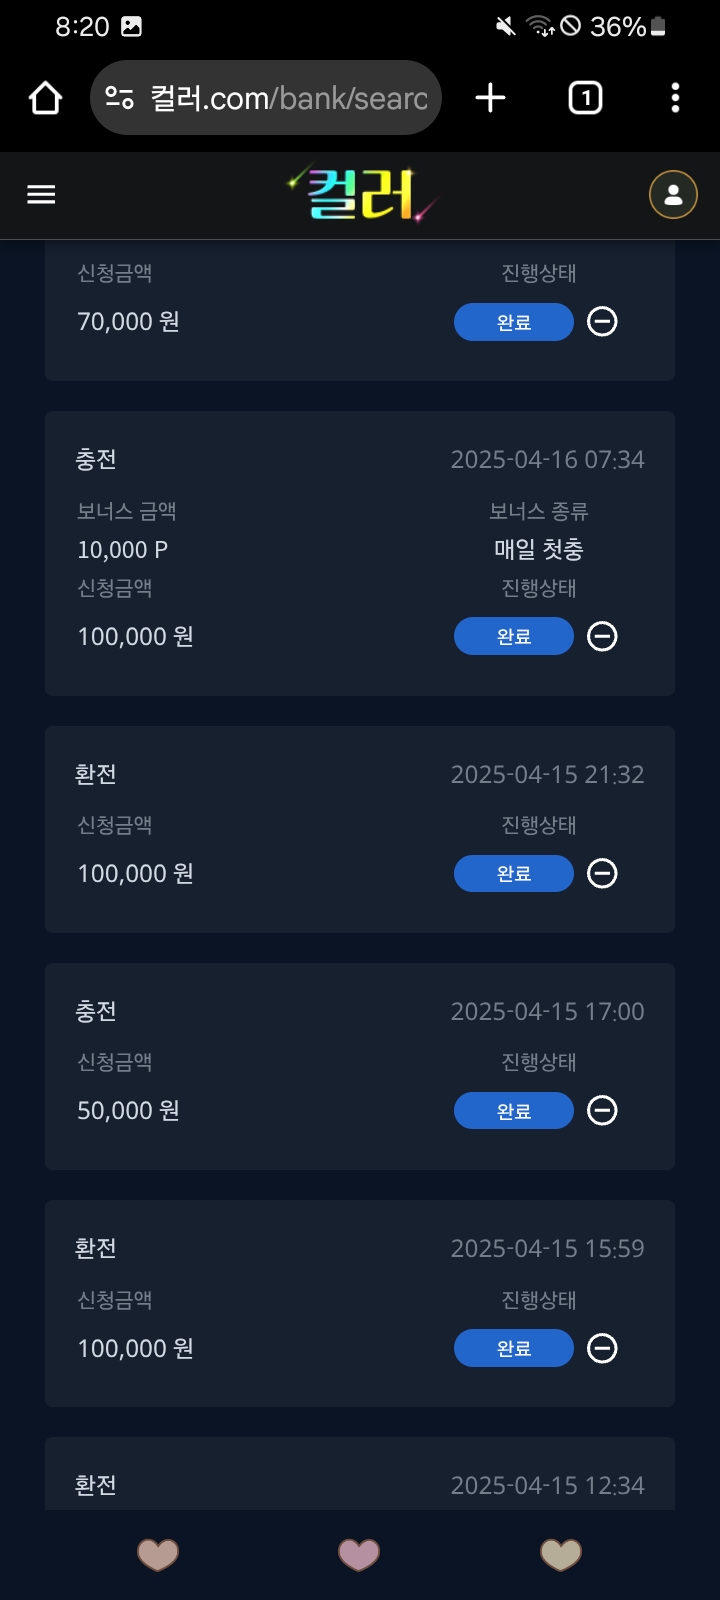Image resolution: width=720 pixels, height=1600 pixels.
Task: Click 완료 button for 50,000 원 충전
Action: 514,1111
